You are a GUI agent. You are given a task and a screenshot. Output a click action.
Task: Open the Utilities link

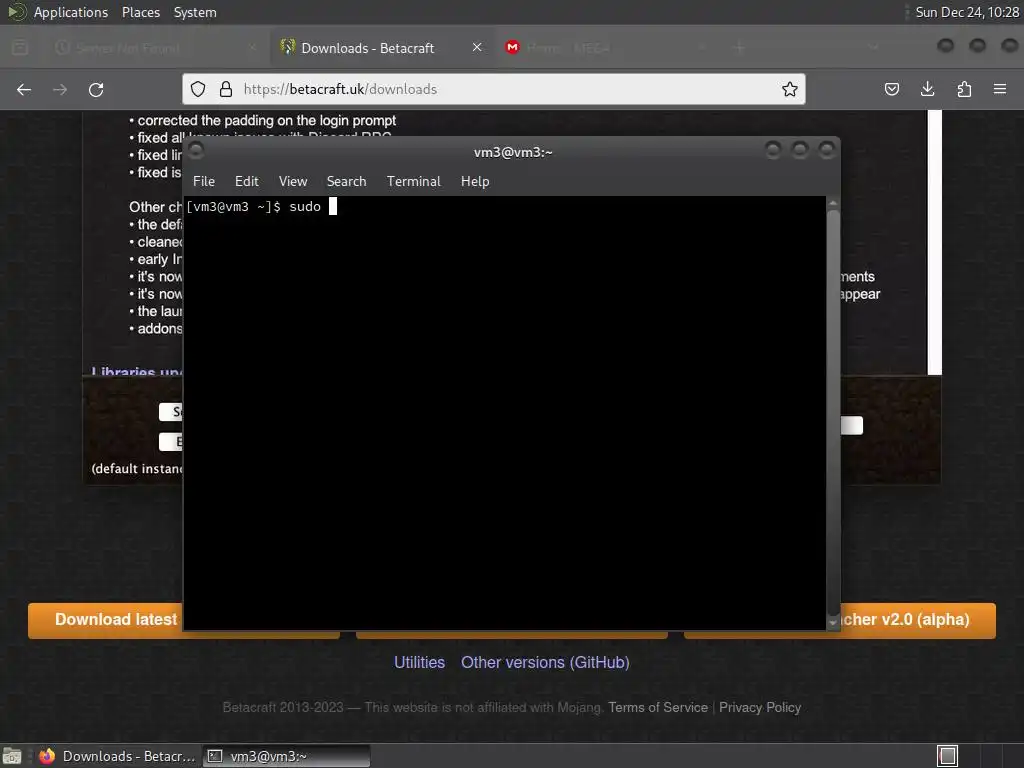[x=419, y=662]
